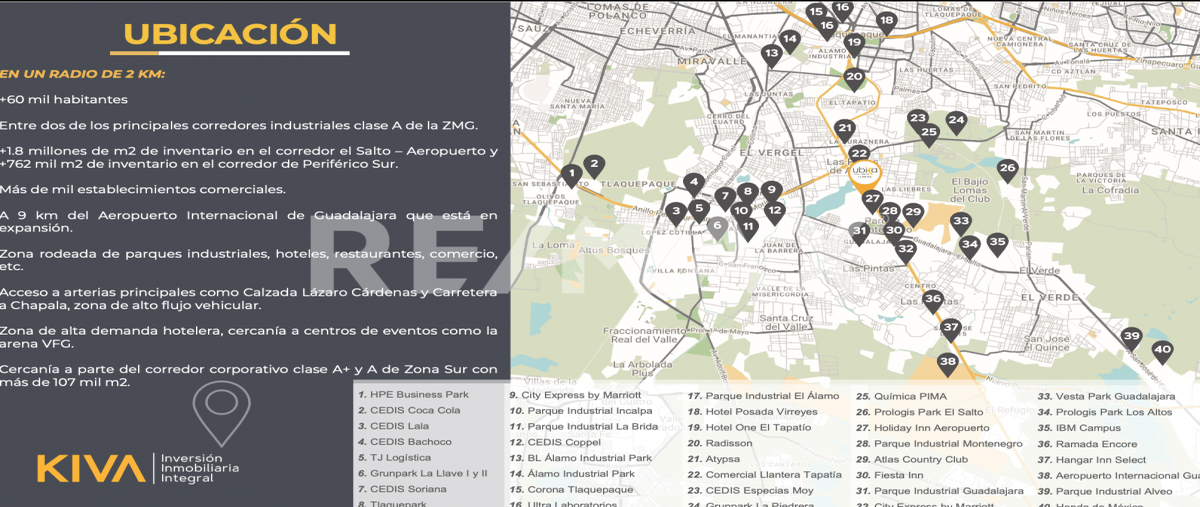Click the 'EN UN RADIO DE 2 KM:' subtitle

(82, 74)
